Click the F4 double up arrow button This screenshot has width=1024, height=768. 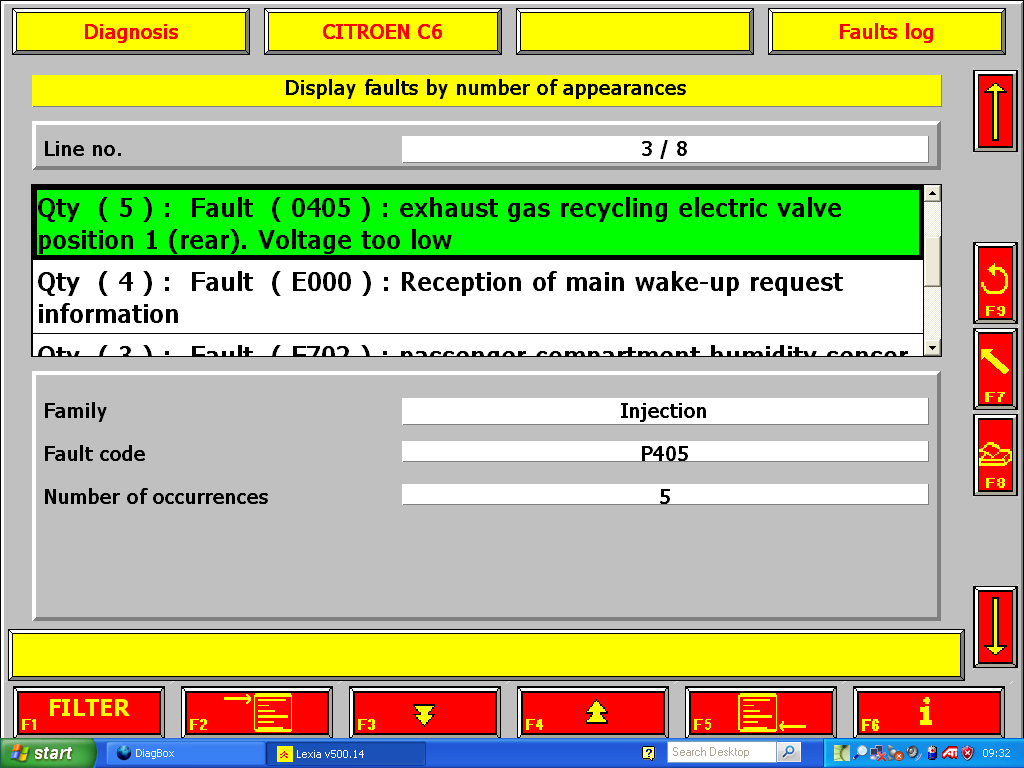[592, 712]
